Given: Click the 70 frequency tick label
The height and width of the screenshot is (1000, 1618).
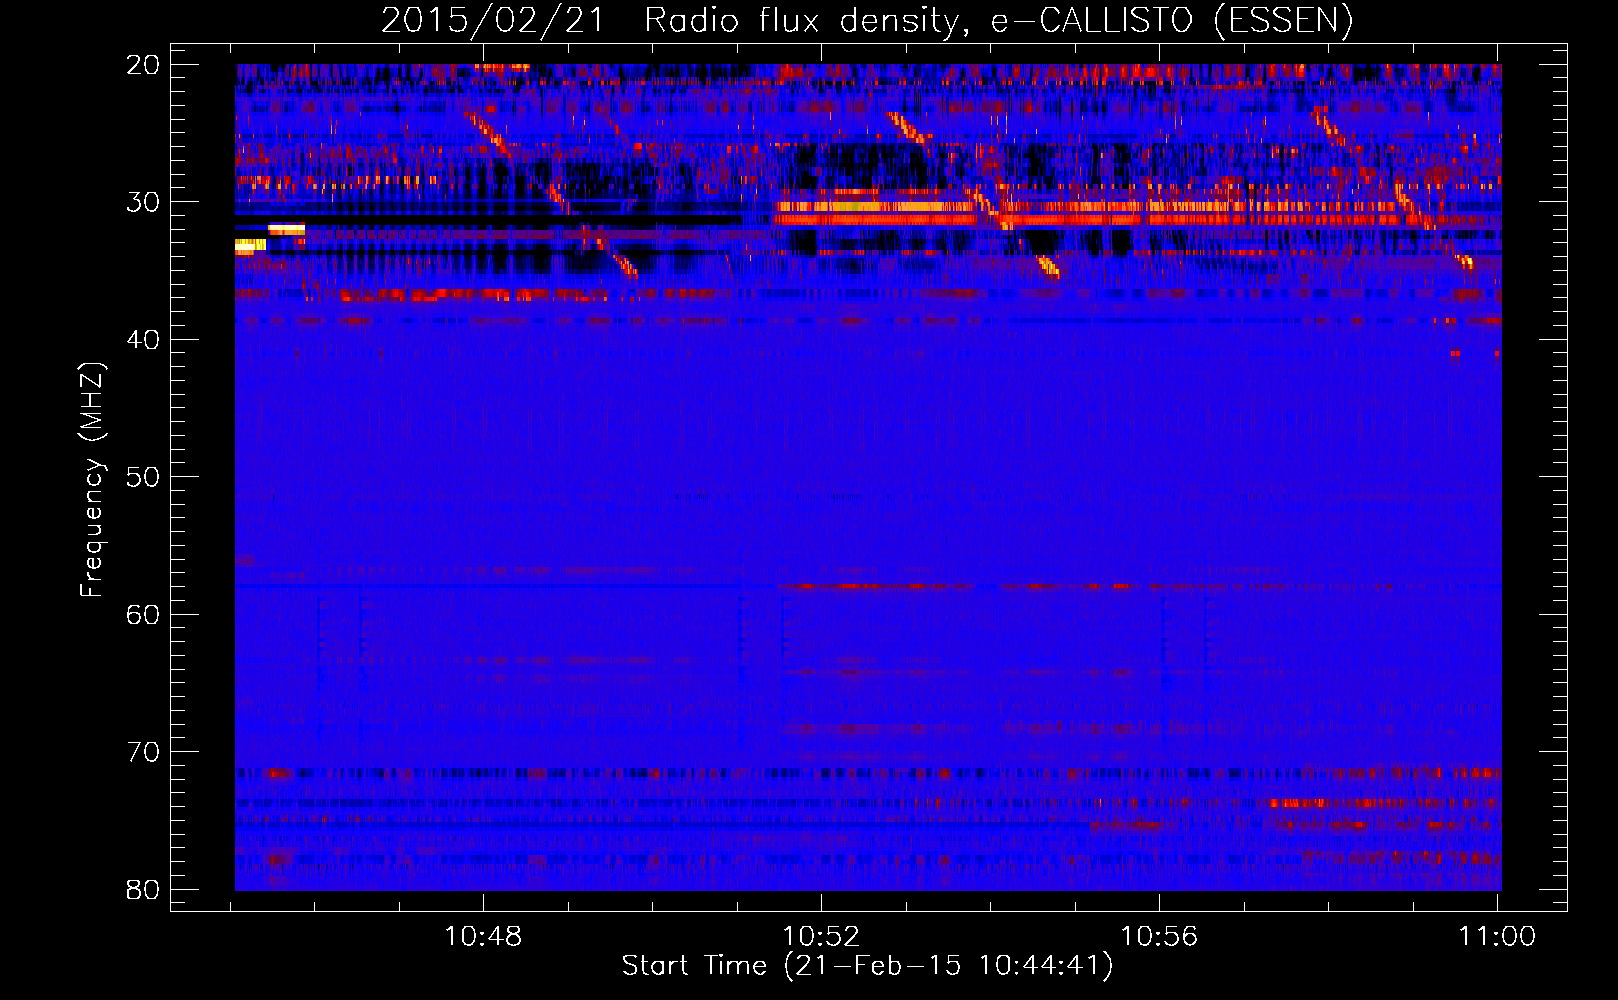Looking at the screenshot, I should click(143, 752).
